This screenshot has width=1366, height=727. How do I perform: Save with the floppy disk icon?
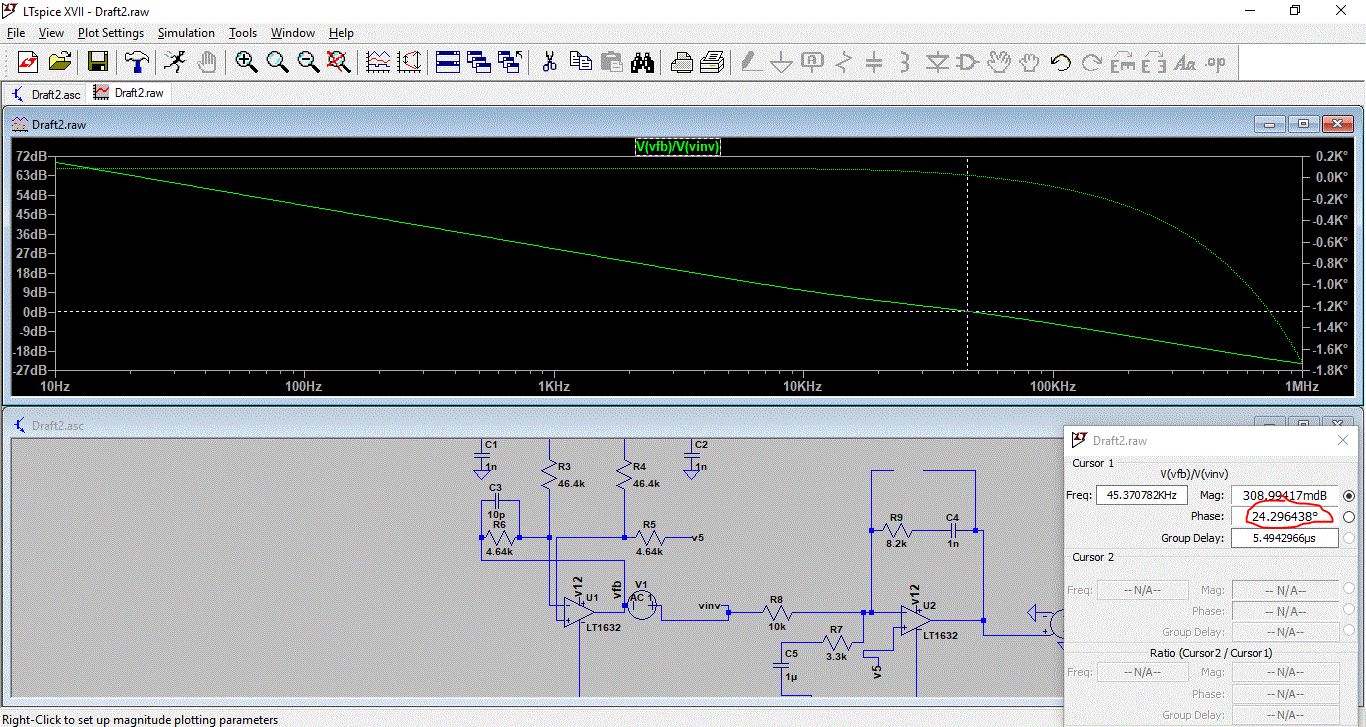(98, 62)
